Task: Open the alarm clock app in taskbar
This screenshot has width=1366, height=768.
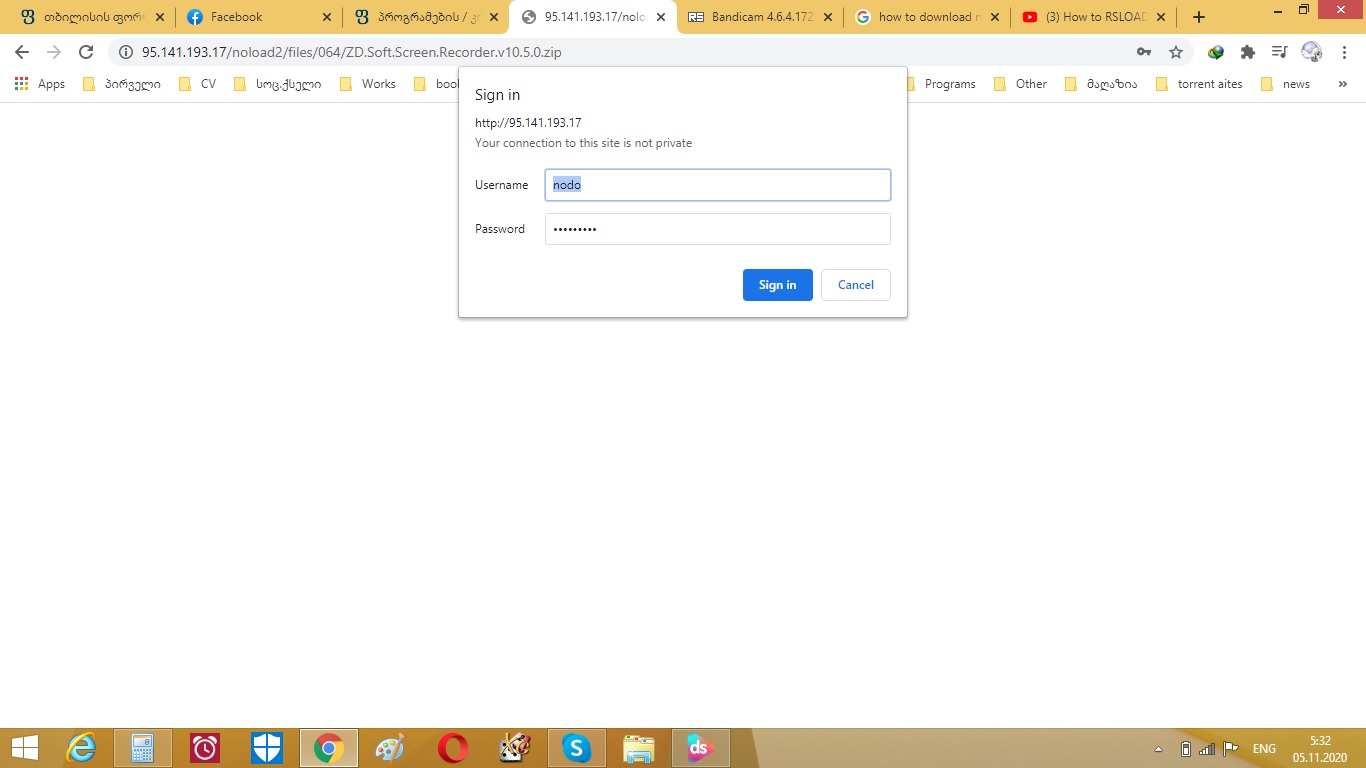Action: (x=205, y=748)
